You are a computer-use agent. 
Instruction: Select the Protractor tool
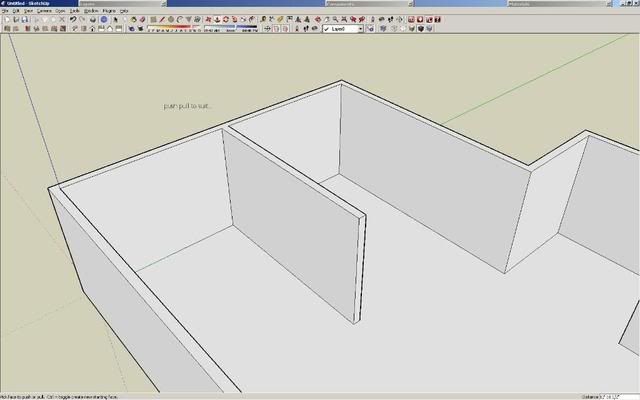click(280, 20)
